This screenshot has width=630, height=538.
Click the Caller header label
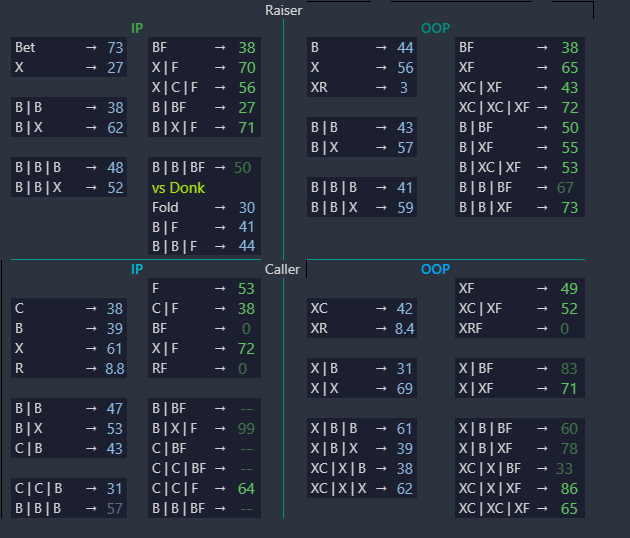[x=282, y=269]
